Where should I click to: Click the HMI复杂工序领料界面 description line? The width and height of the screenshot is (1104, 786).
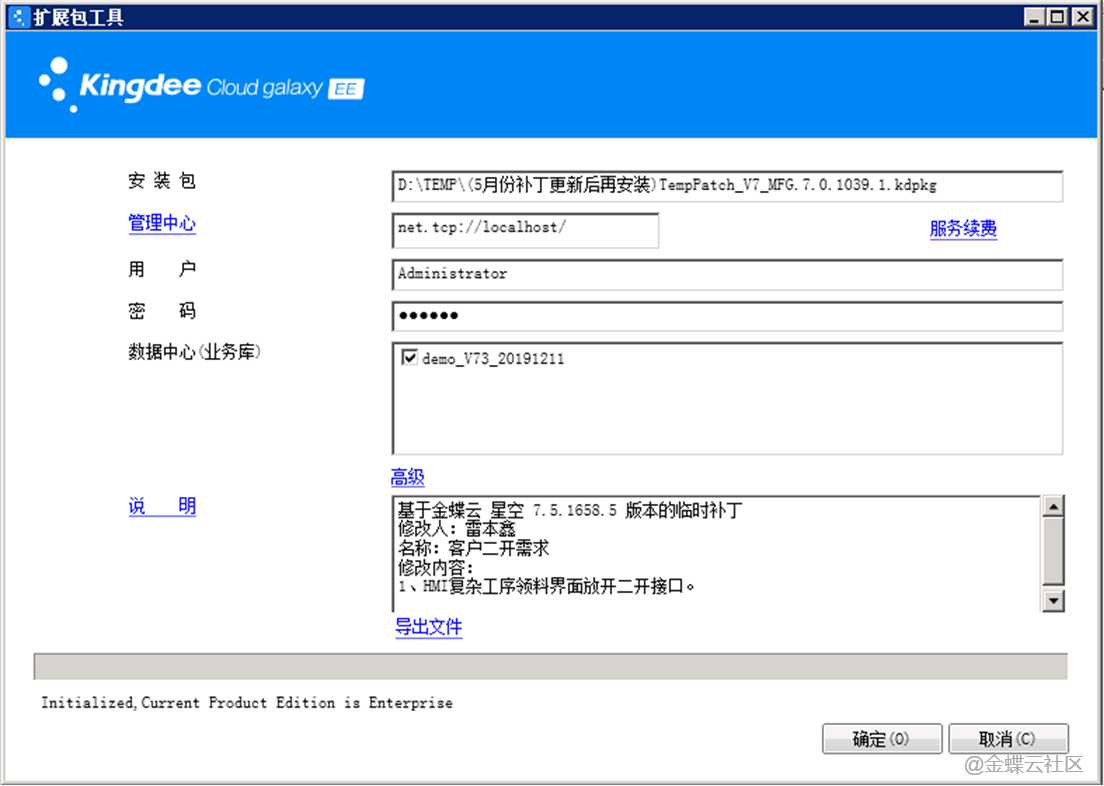coord(546,586)
